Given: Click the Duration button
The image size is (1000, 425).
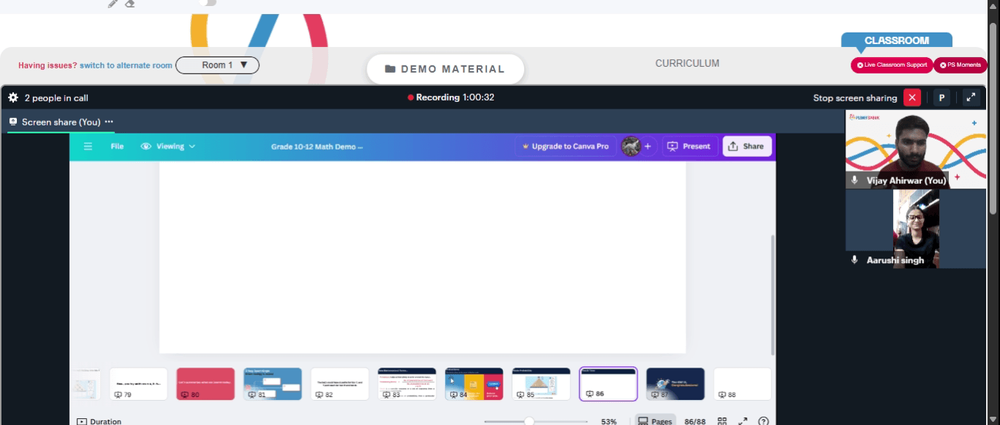Looking at the screenshot, I should [x=99, y=421].
